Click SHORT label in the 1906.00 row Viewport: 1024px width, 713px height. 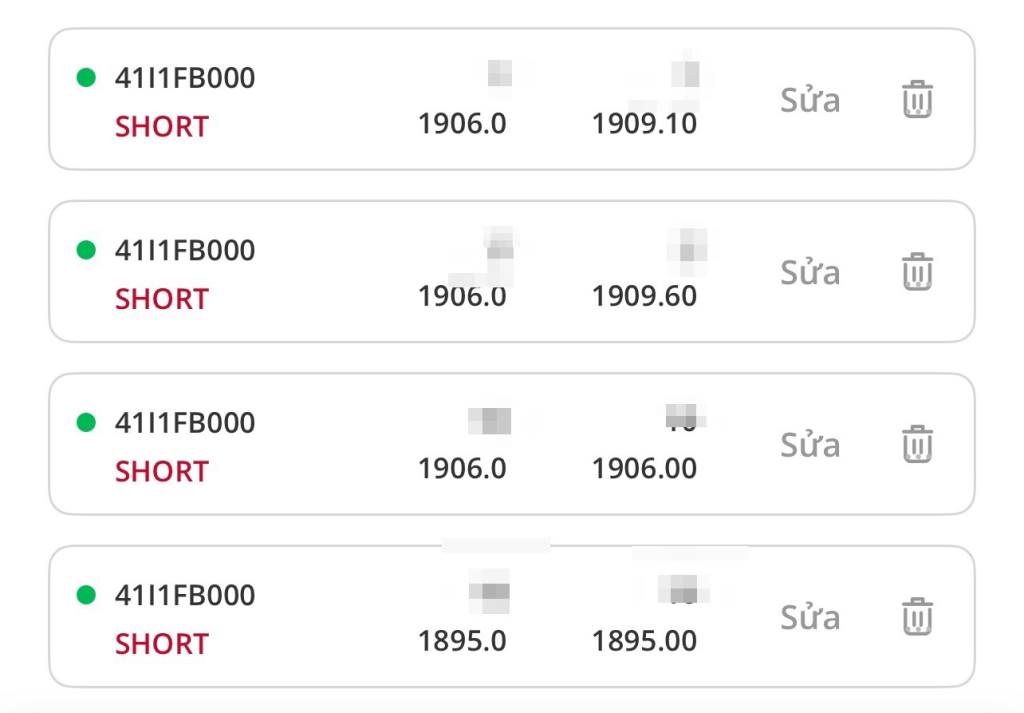[162, 471]
